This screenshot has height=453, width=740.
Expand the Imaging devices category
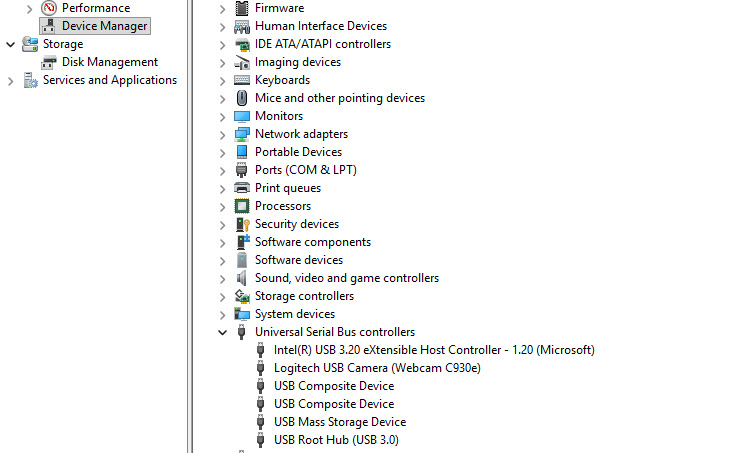(x=222, y=63)
